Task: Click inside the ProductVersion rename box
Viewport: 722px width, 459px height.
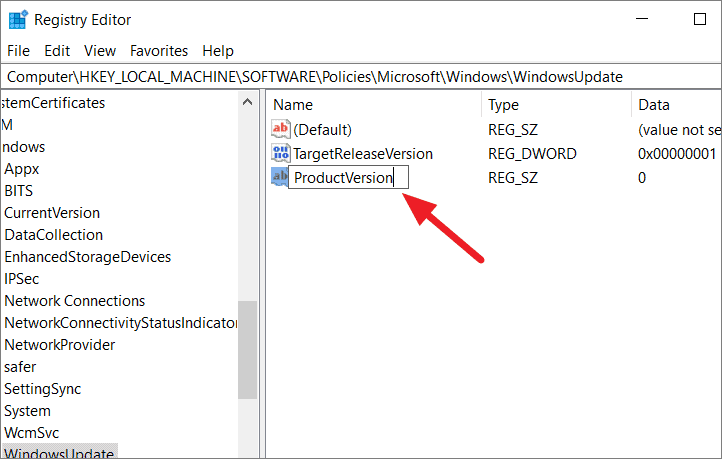Action: point(348,177)
